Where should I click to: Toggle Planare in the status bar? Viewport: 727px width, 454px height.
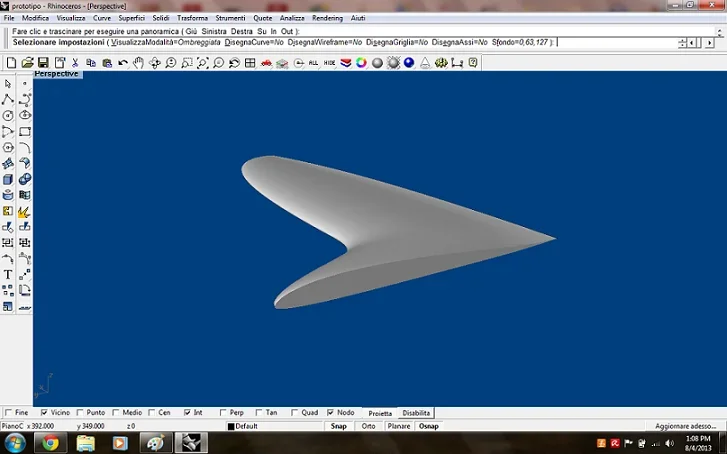point(399,426)
